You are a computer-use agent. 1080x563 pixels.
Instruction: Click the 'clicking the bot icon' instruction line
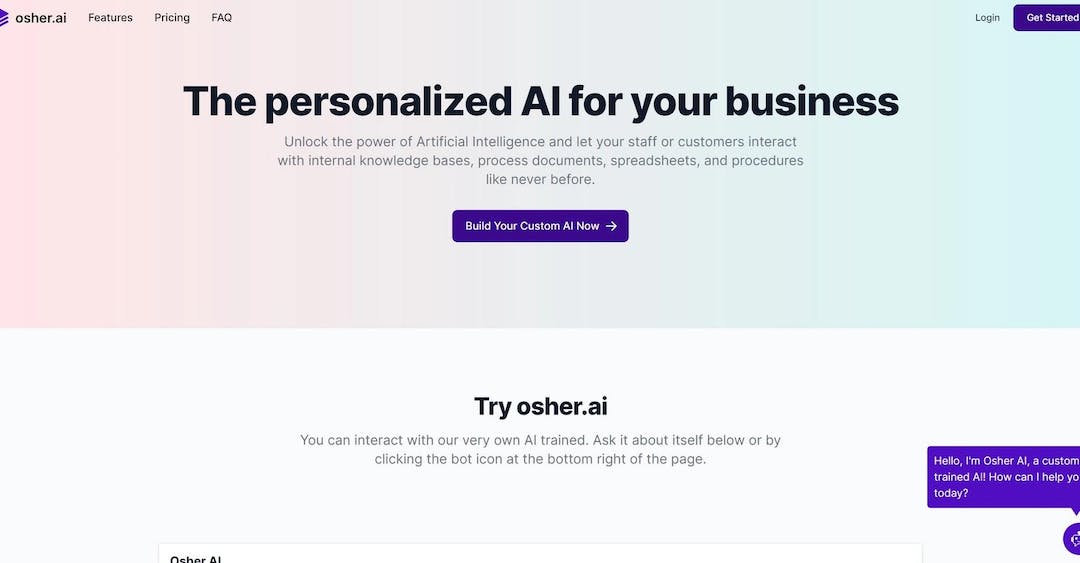pyautogui.click(x=541, y=459)
